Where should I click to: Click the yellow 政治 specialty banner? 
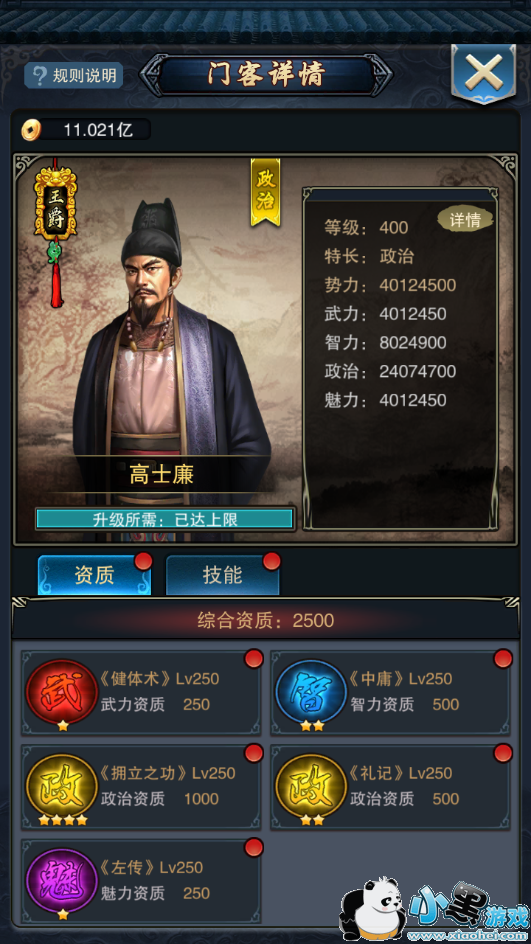[266, 193]
